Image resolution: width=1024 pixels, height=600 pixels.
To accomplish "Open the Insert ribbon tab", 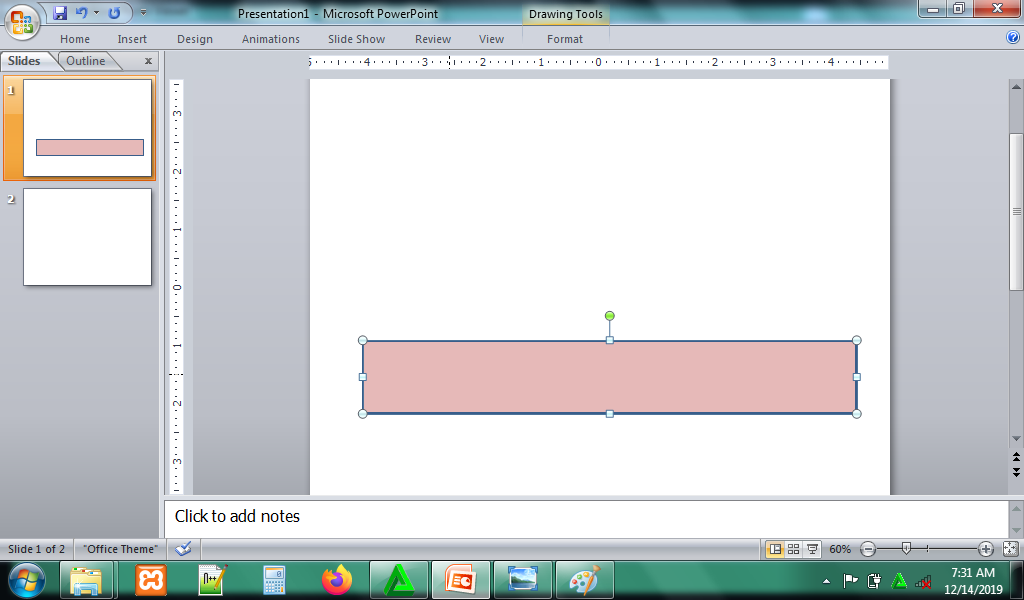I will (x=132, y=39).
